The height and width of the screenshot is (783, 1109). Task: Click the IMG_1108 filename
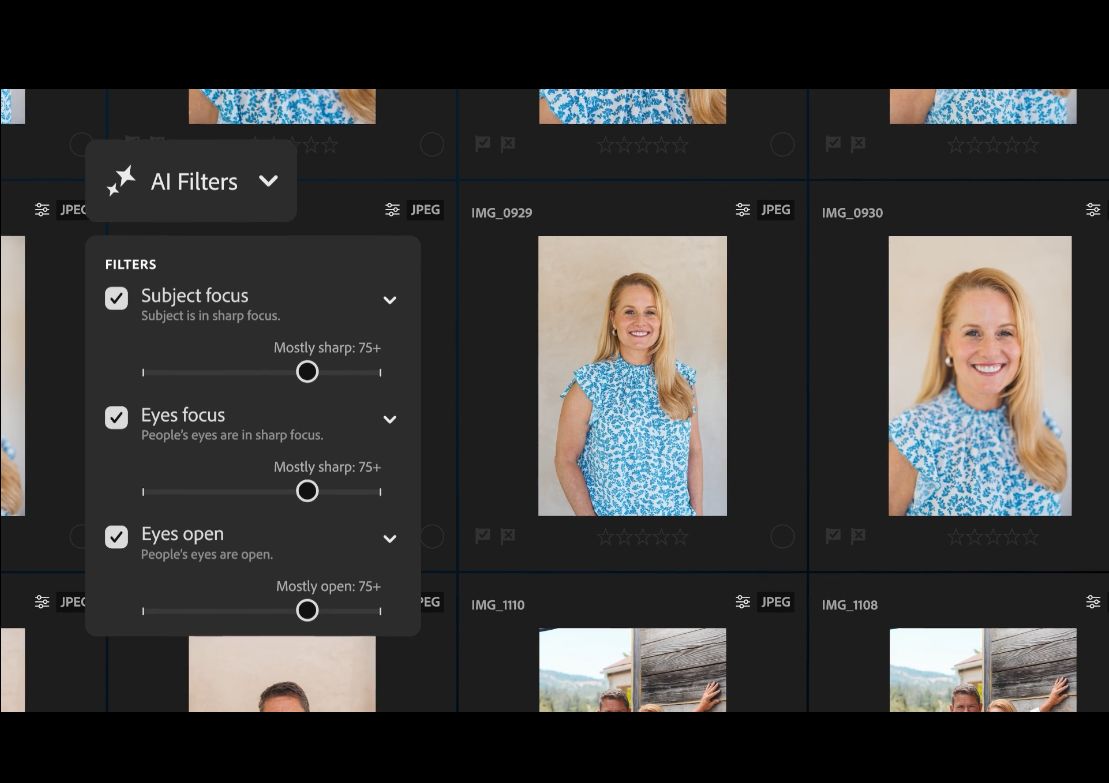point(849,605)
